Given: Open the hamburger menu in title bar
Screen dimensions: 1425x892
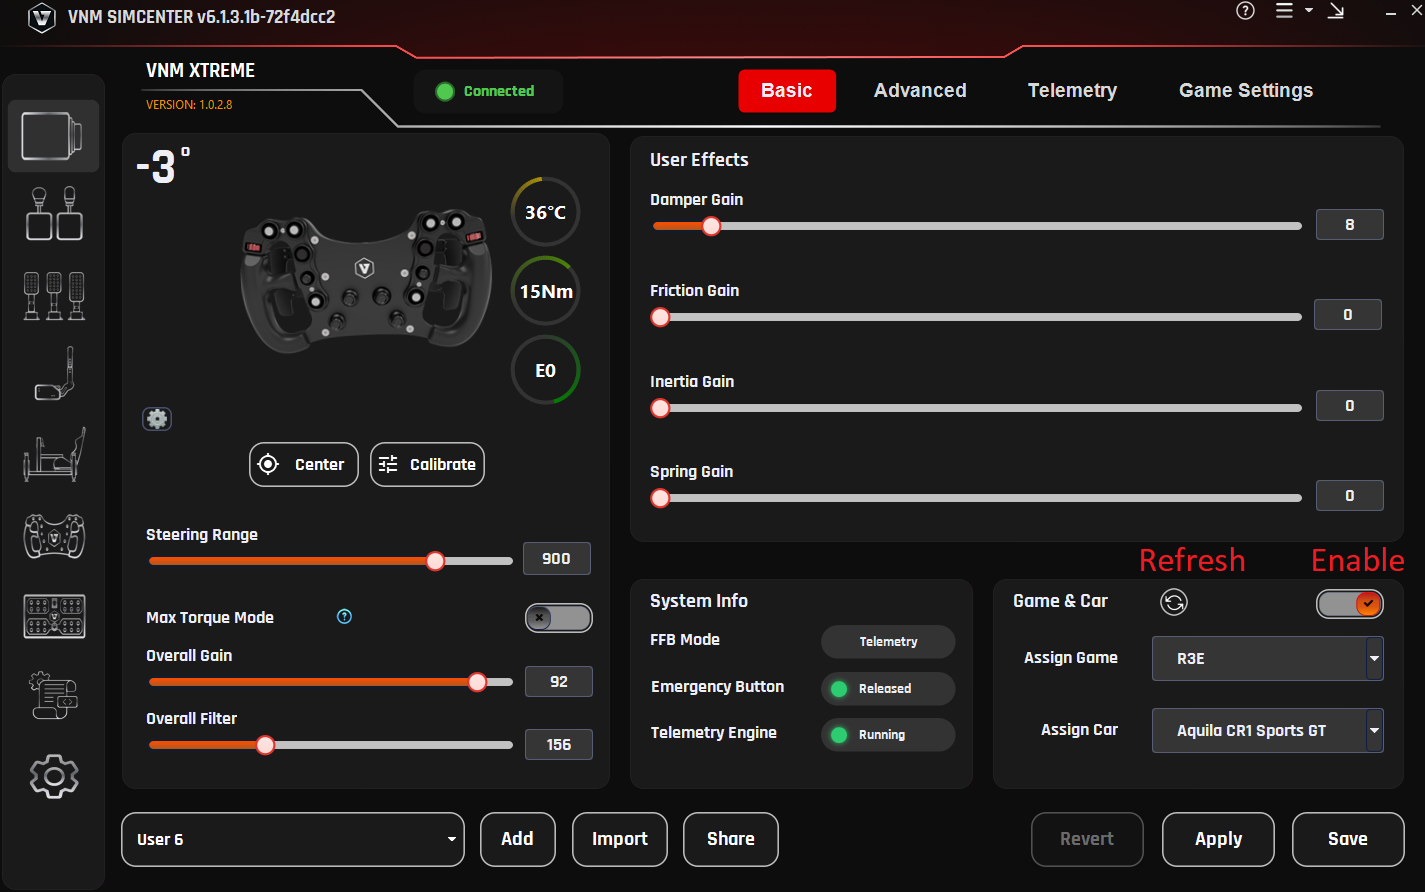Looking at the screenshot, I should click(x=1285, y=11).
